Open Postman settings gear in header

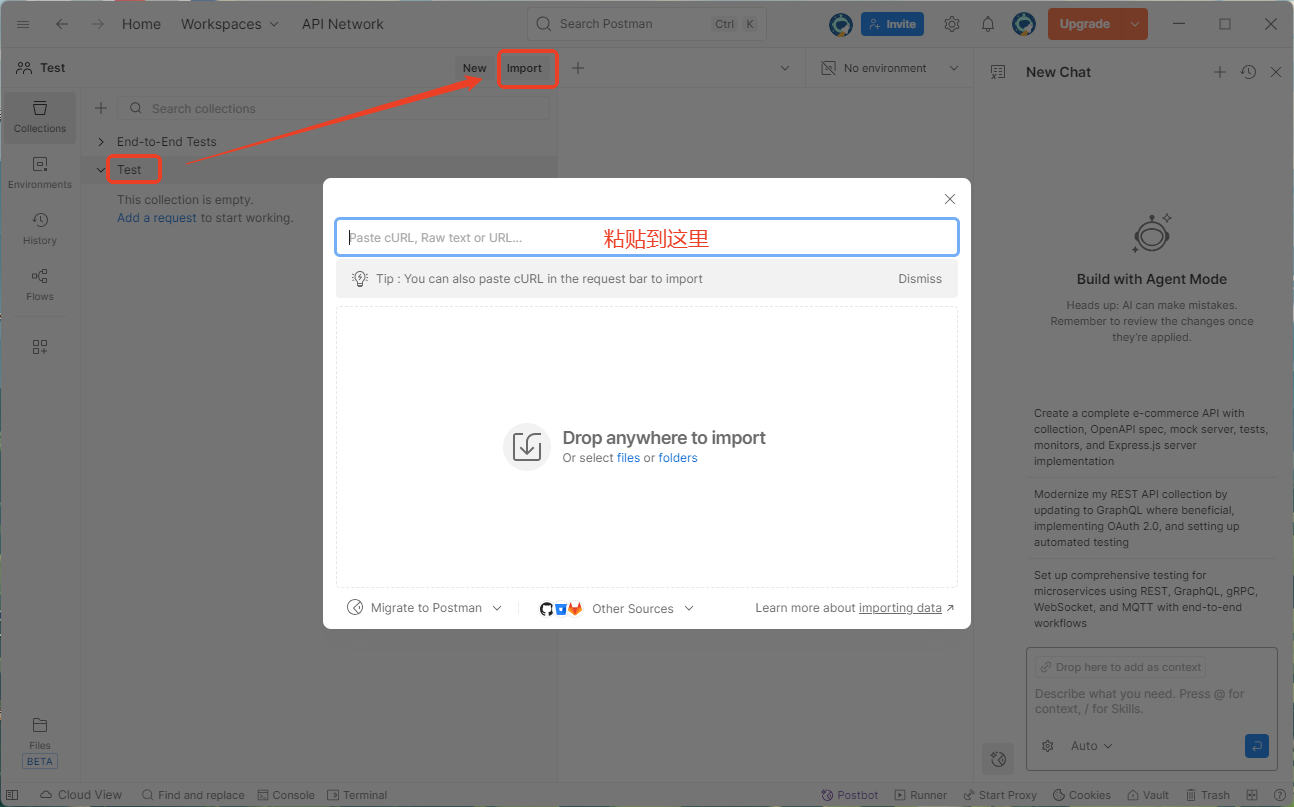click(952, 24)
